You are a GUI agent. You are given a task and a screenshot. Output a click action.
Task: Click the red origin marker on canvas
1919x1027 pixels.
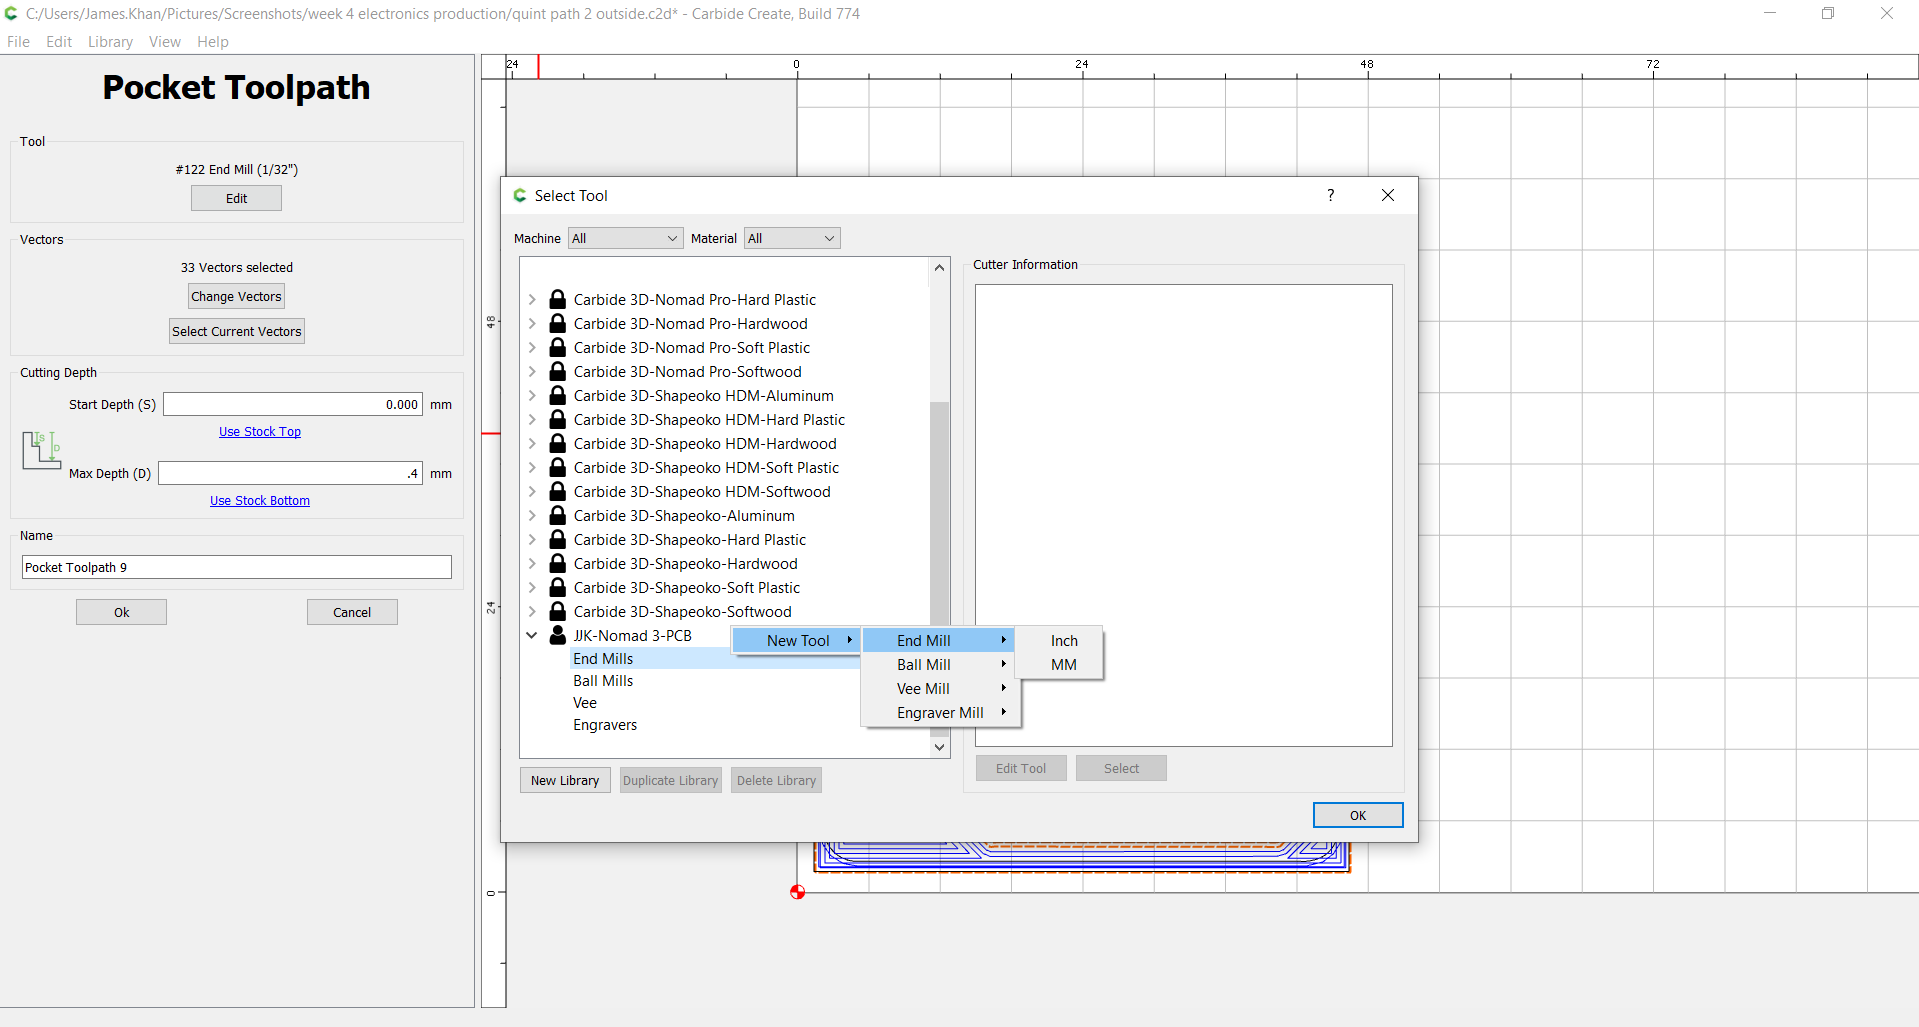(x=797, y=892)
